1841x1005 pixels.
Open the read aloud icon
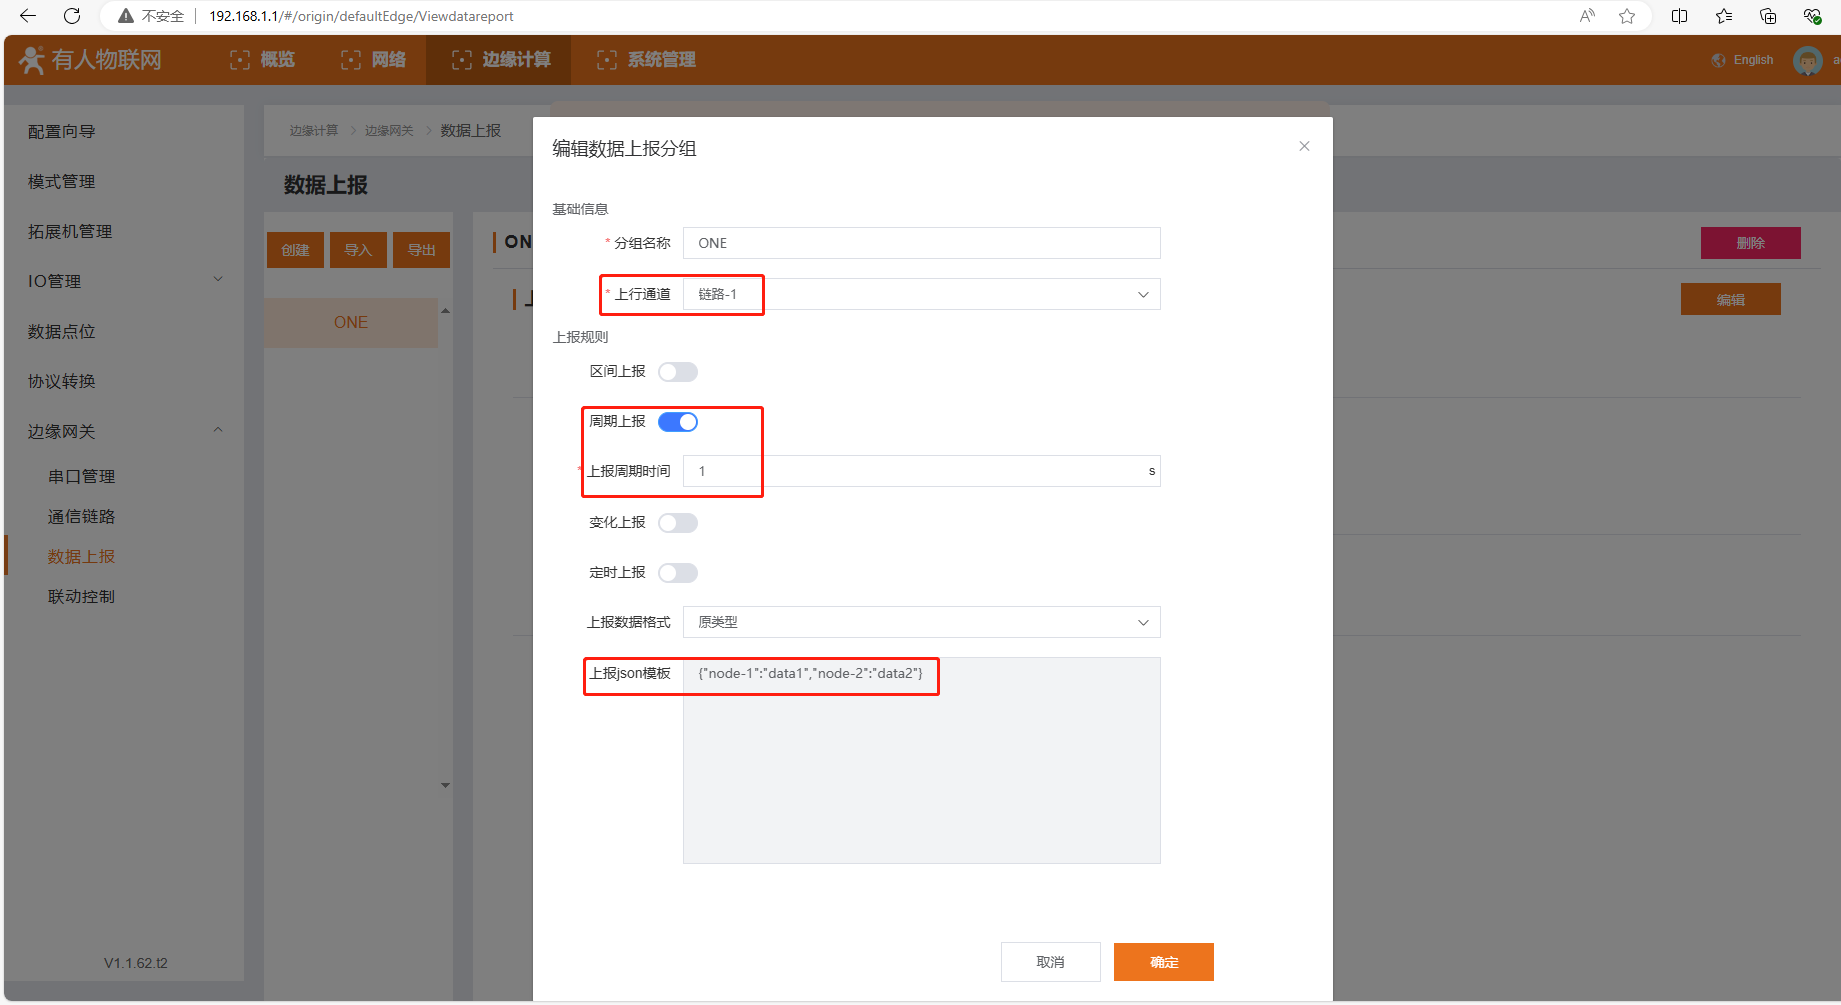(1587, 16)
